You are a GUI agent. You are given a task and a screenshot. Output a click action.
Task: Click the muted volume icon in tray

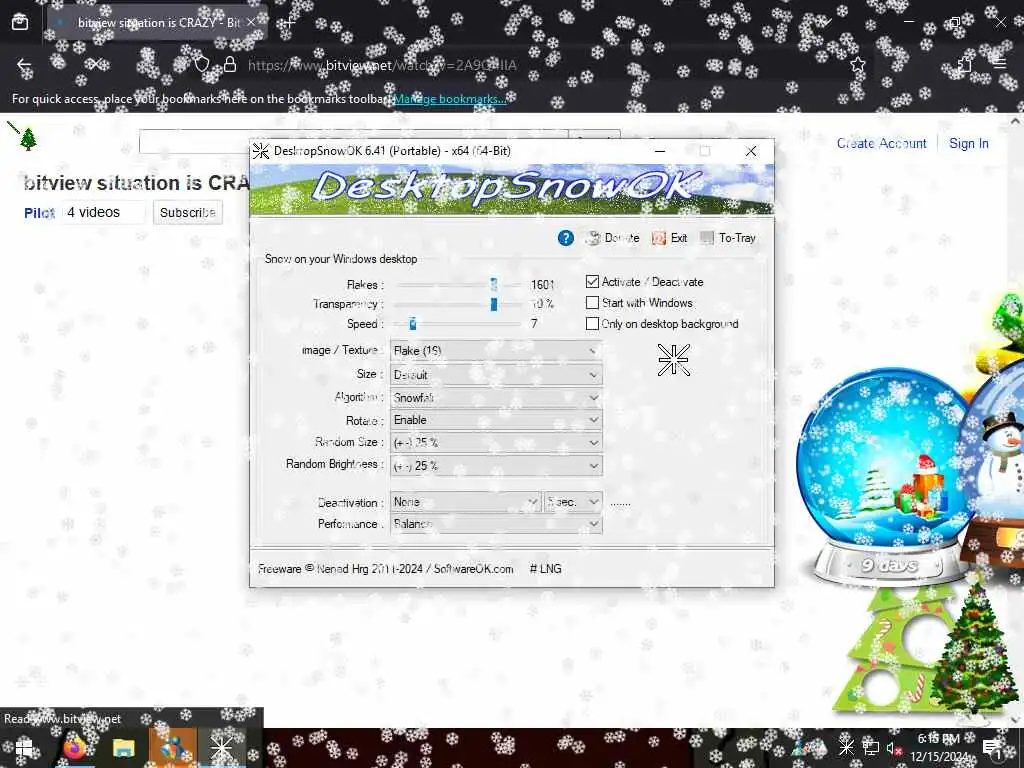point(894,748)
